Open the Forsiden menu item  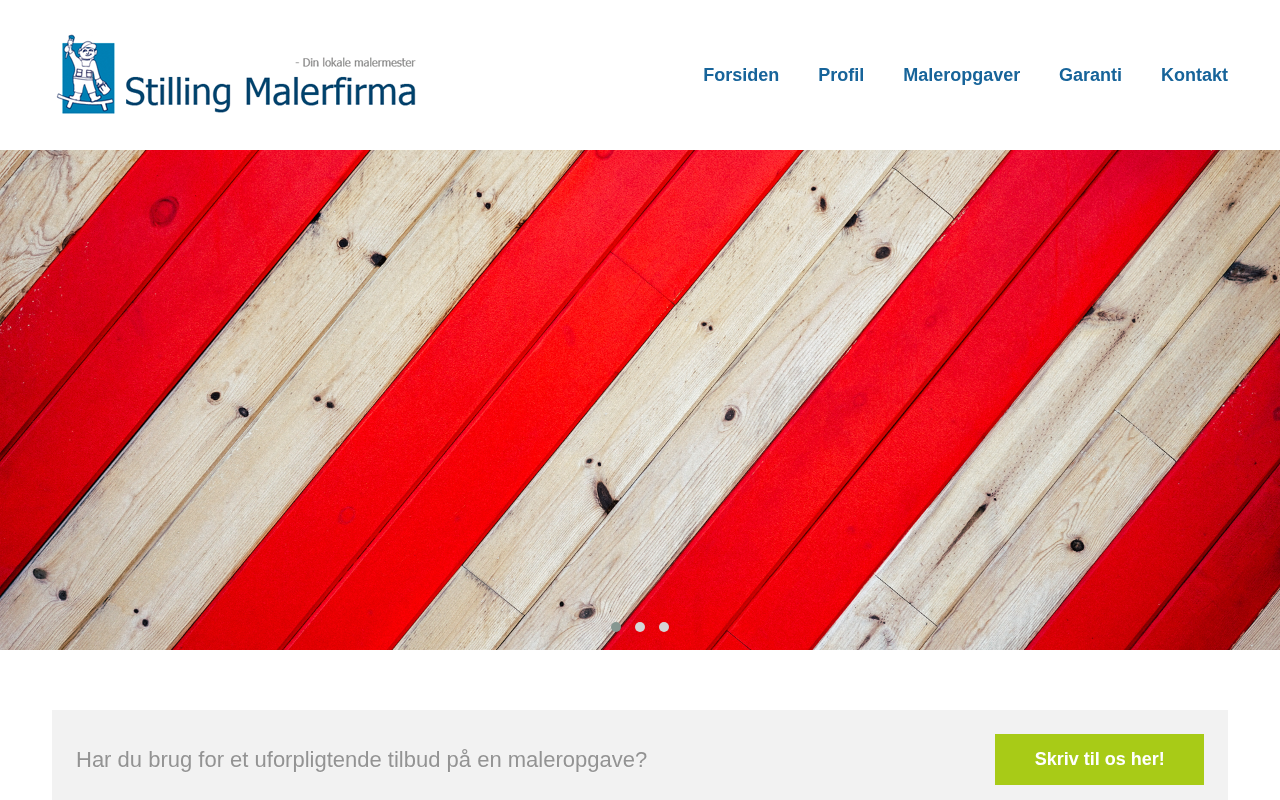tap(741, 75)
